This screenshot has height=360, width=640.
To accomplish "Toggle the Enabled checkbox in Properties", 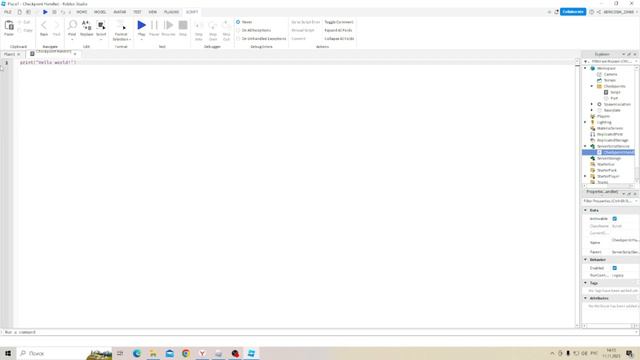I will click(x=615, y=268).
